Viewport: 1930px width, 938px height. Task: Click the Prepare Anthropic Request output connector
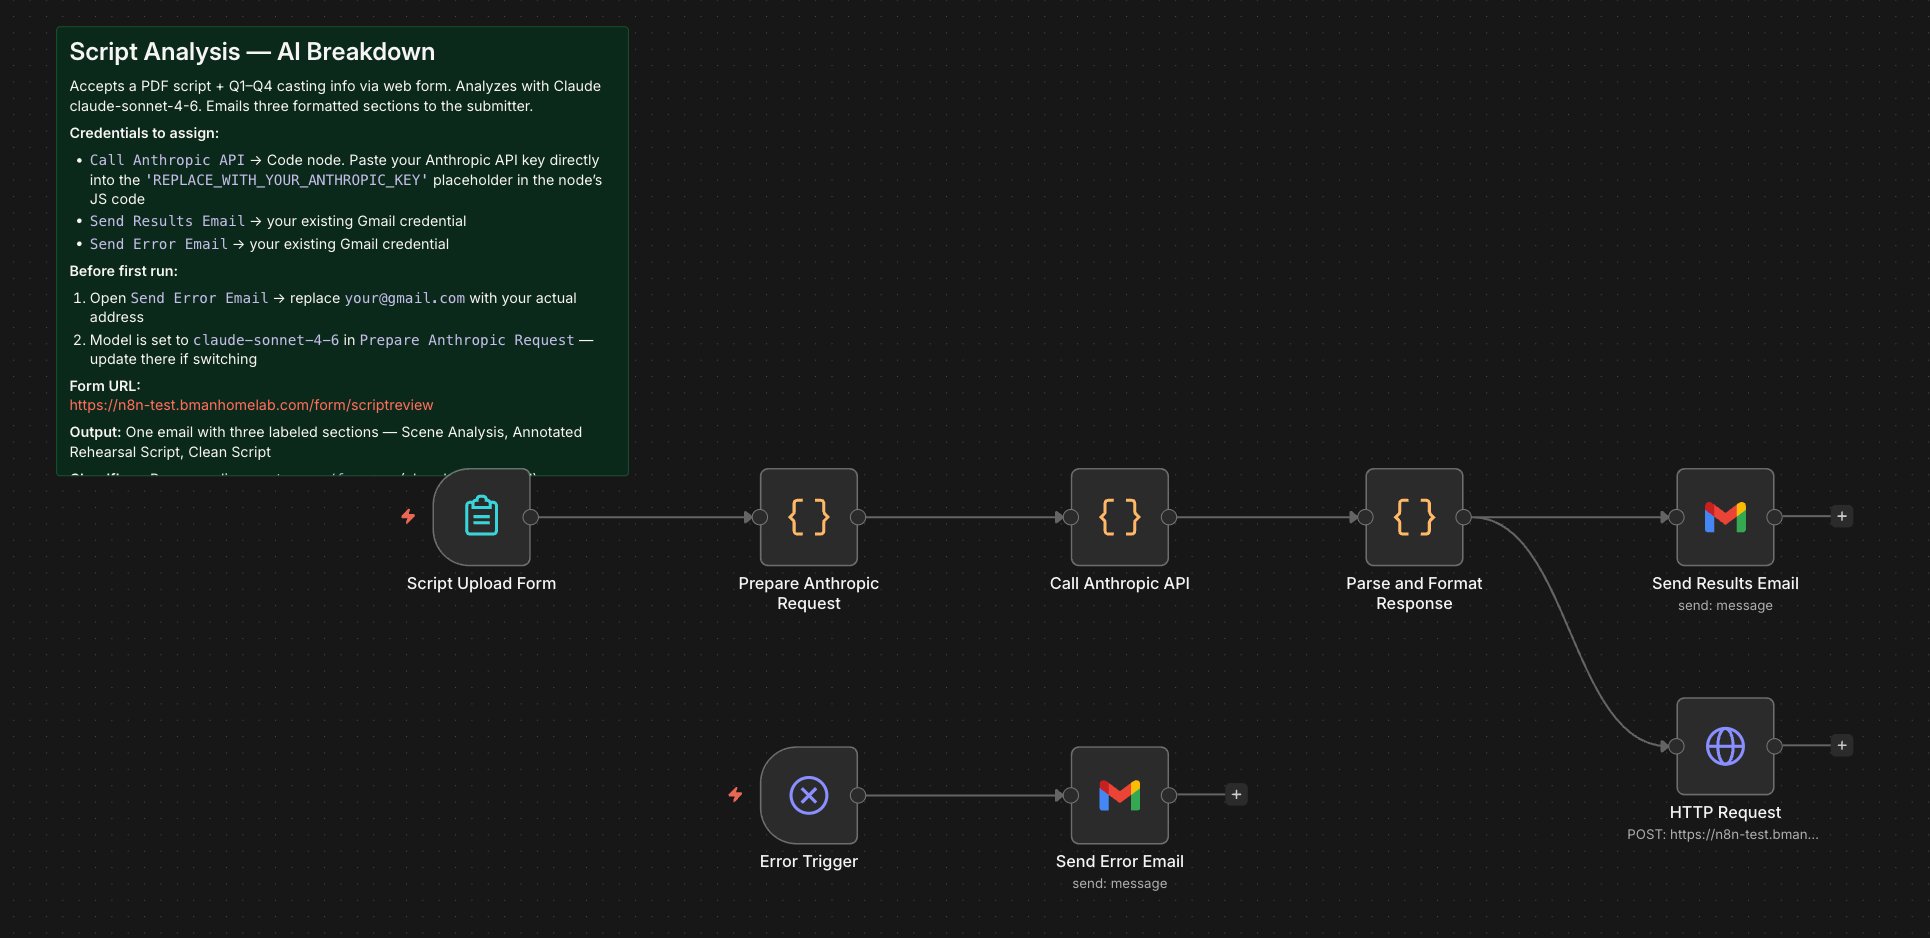(858, 517)
